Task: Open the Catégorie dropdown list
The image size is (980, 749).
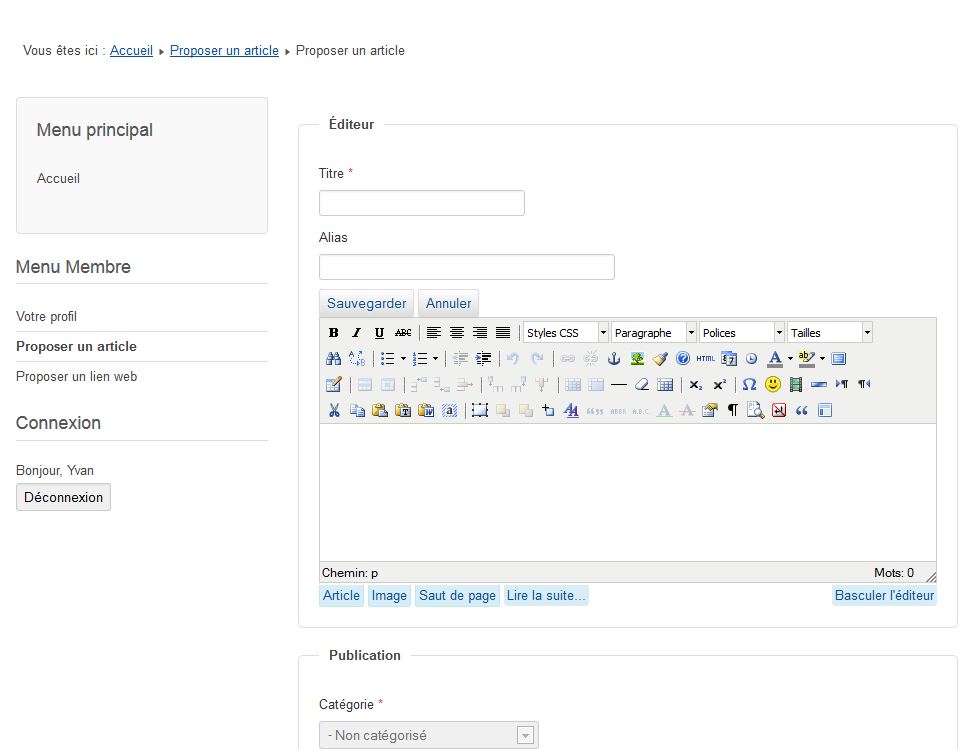Action: click(x=428, y=735)
